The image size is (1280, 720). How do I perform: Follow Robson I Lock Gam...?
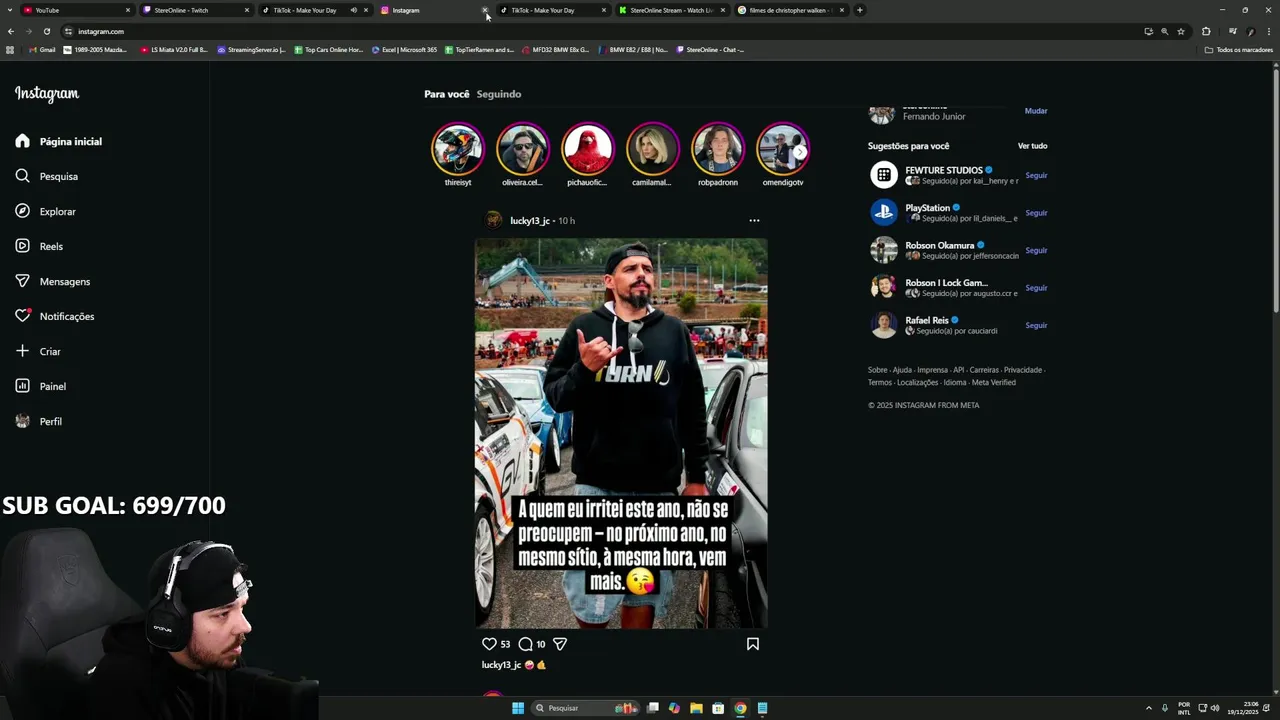click(1036, 288)
